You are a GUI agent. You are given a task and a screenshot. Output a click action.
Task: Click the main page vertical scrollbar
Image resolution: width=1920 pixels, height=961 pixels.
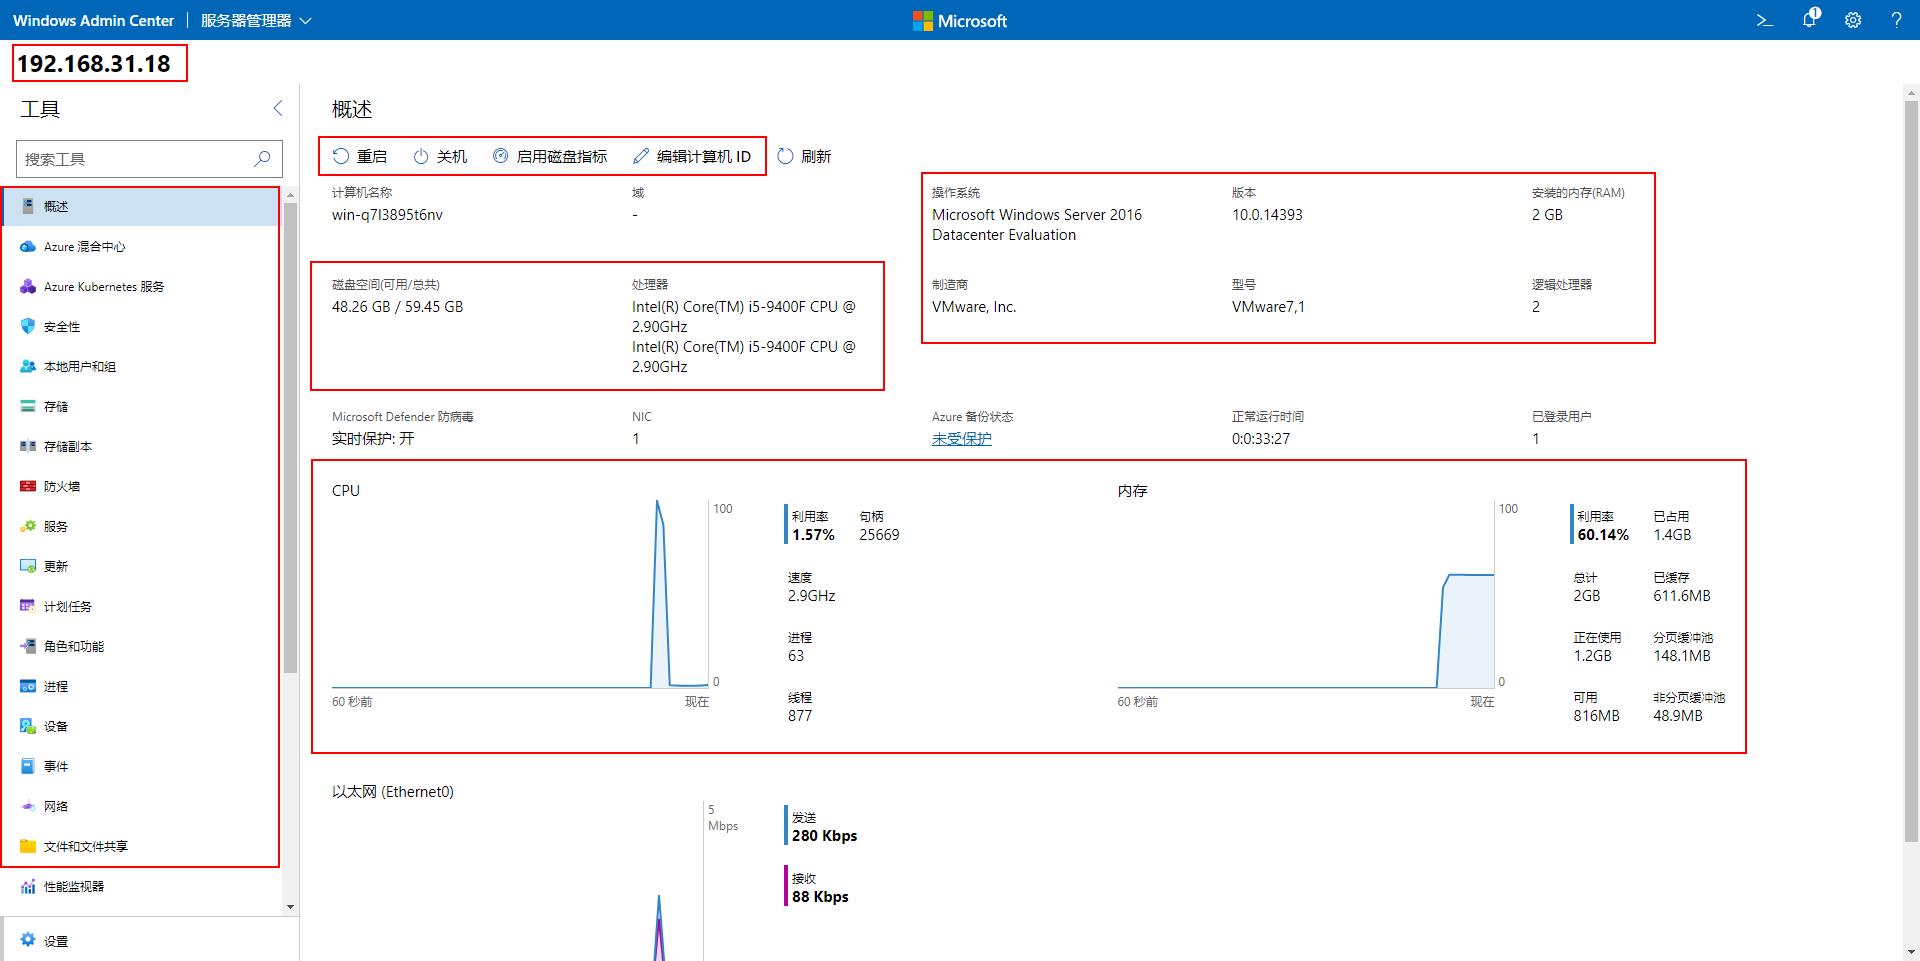(x=1911, y=470)
